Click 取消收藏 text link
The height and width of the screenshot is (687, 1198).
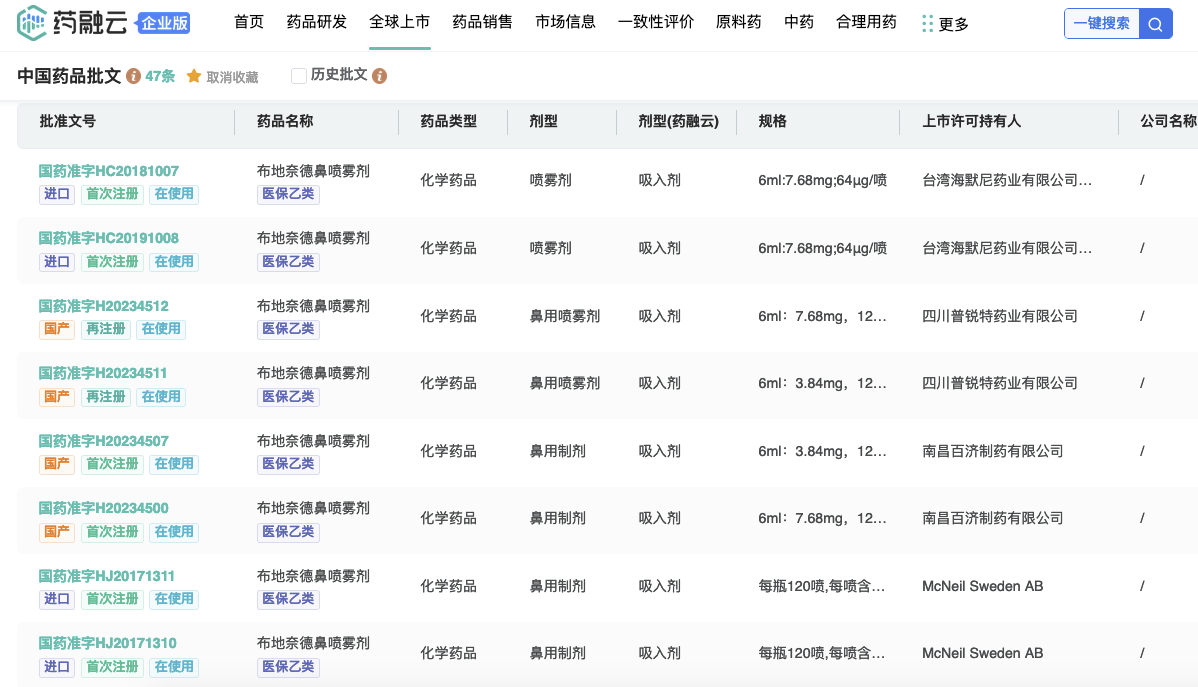232,77
